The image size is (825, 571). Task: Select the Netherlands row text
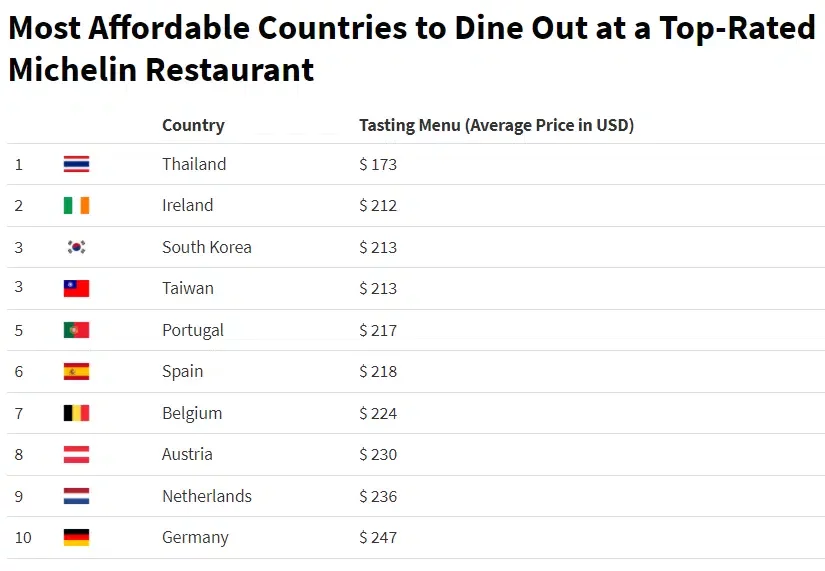coord(207,496)
